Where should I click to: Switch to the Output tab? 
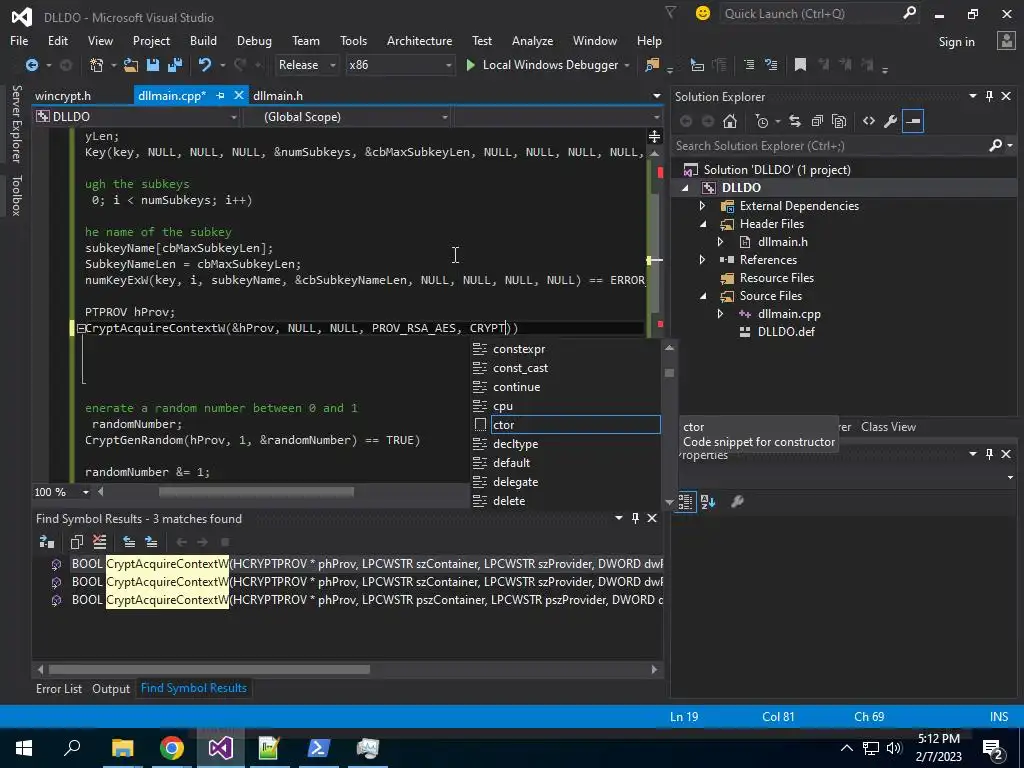click(x=111, y=688)
